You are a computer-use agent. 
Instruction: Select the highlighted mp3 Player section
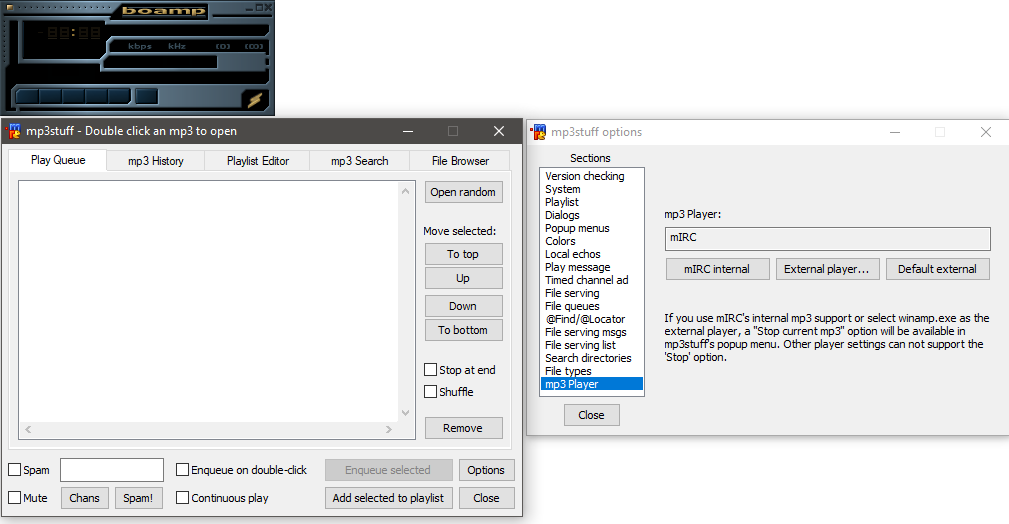tap(592, 384)
